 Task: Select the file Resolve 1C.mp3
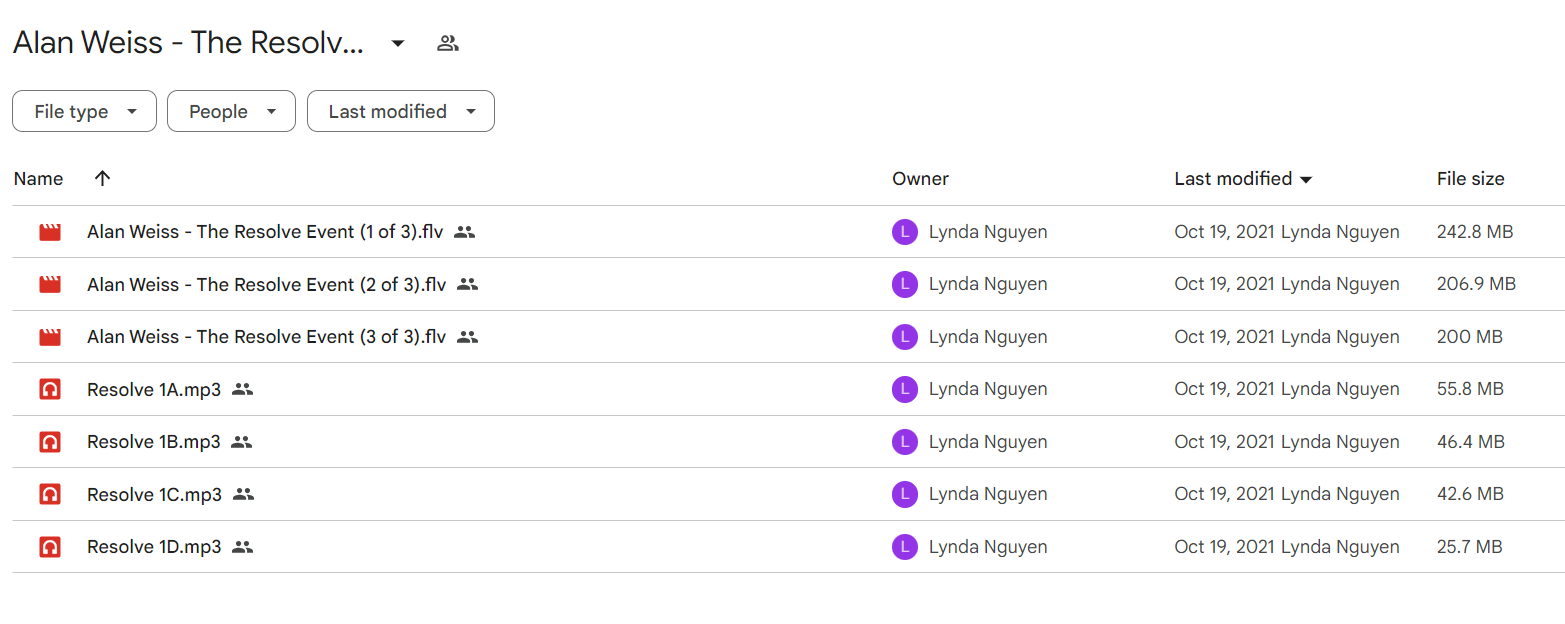tap(155, 494)
